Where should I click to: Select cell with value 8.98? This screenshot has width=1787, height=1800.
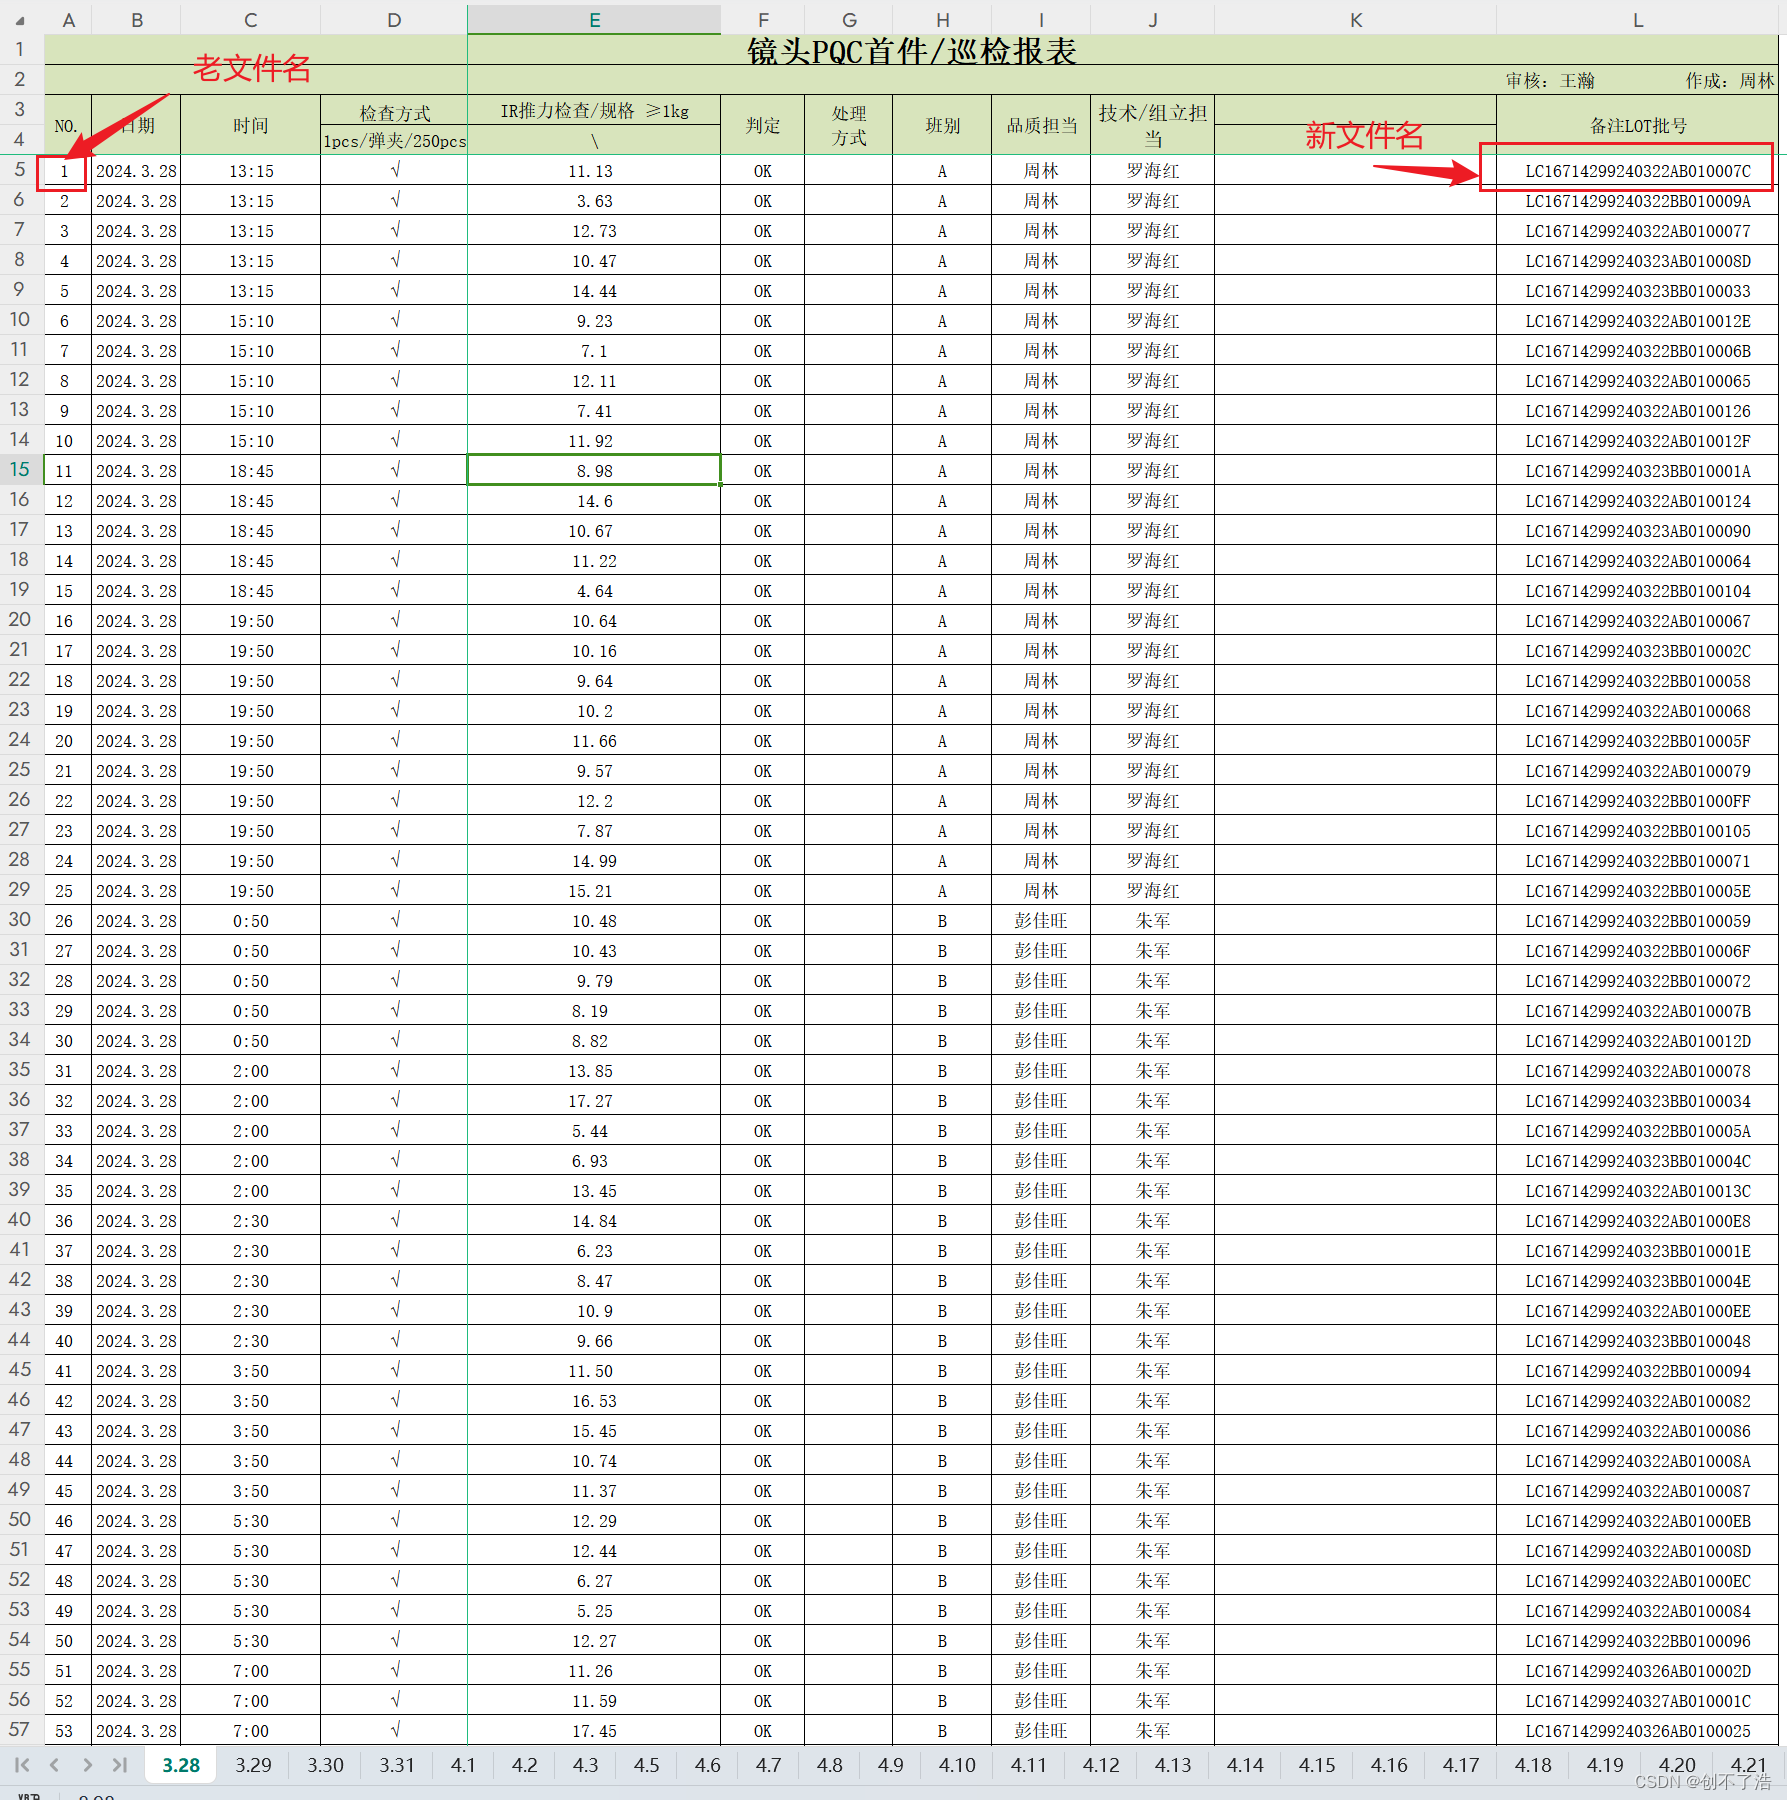click(594, 470)
